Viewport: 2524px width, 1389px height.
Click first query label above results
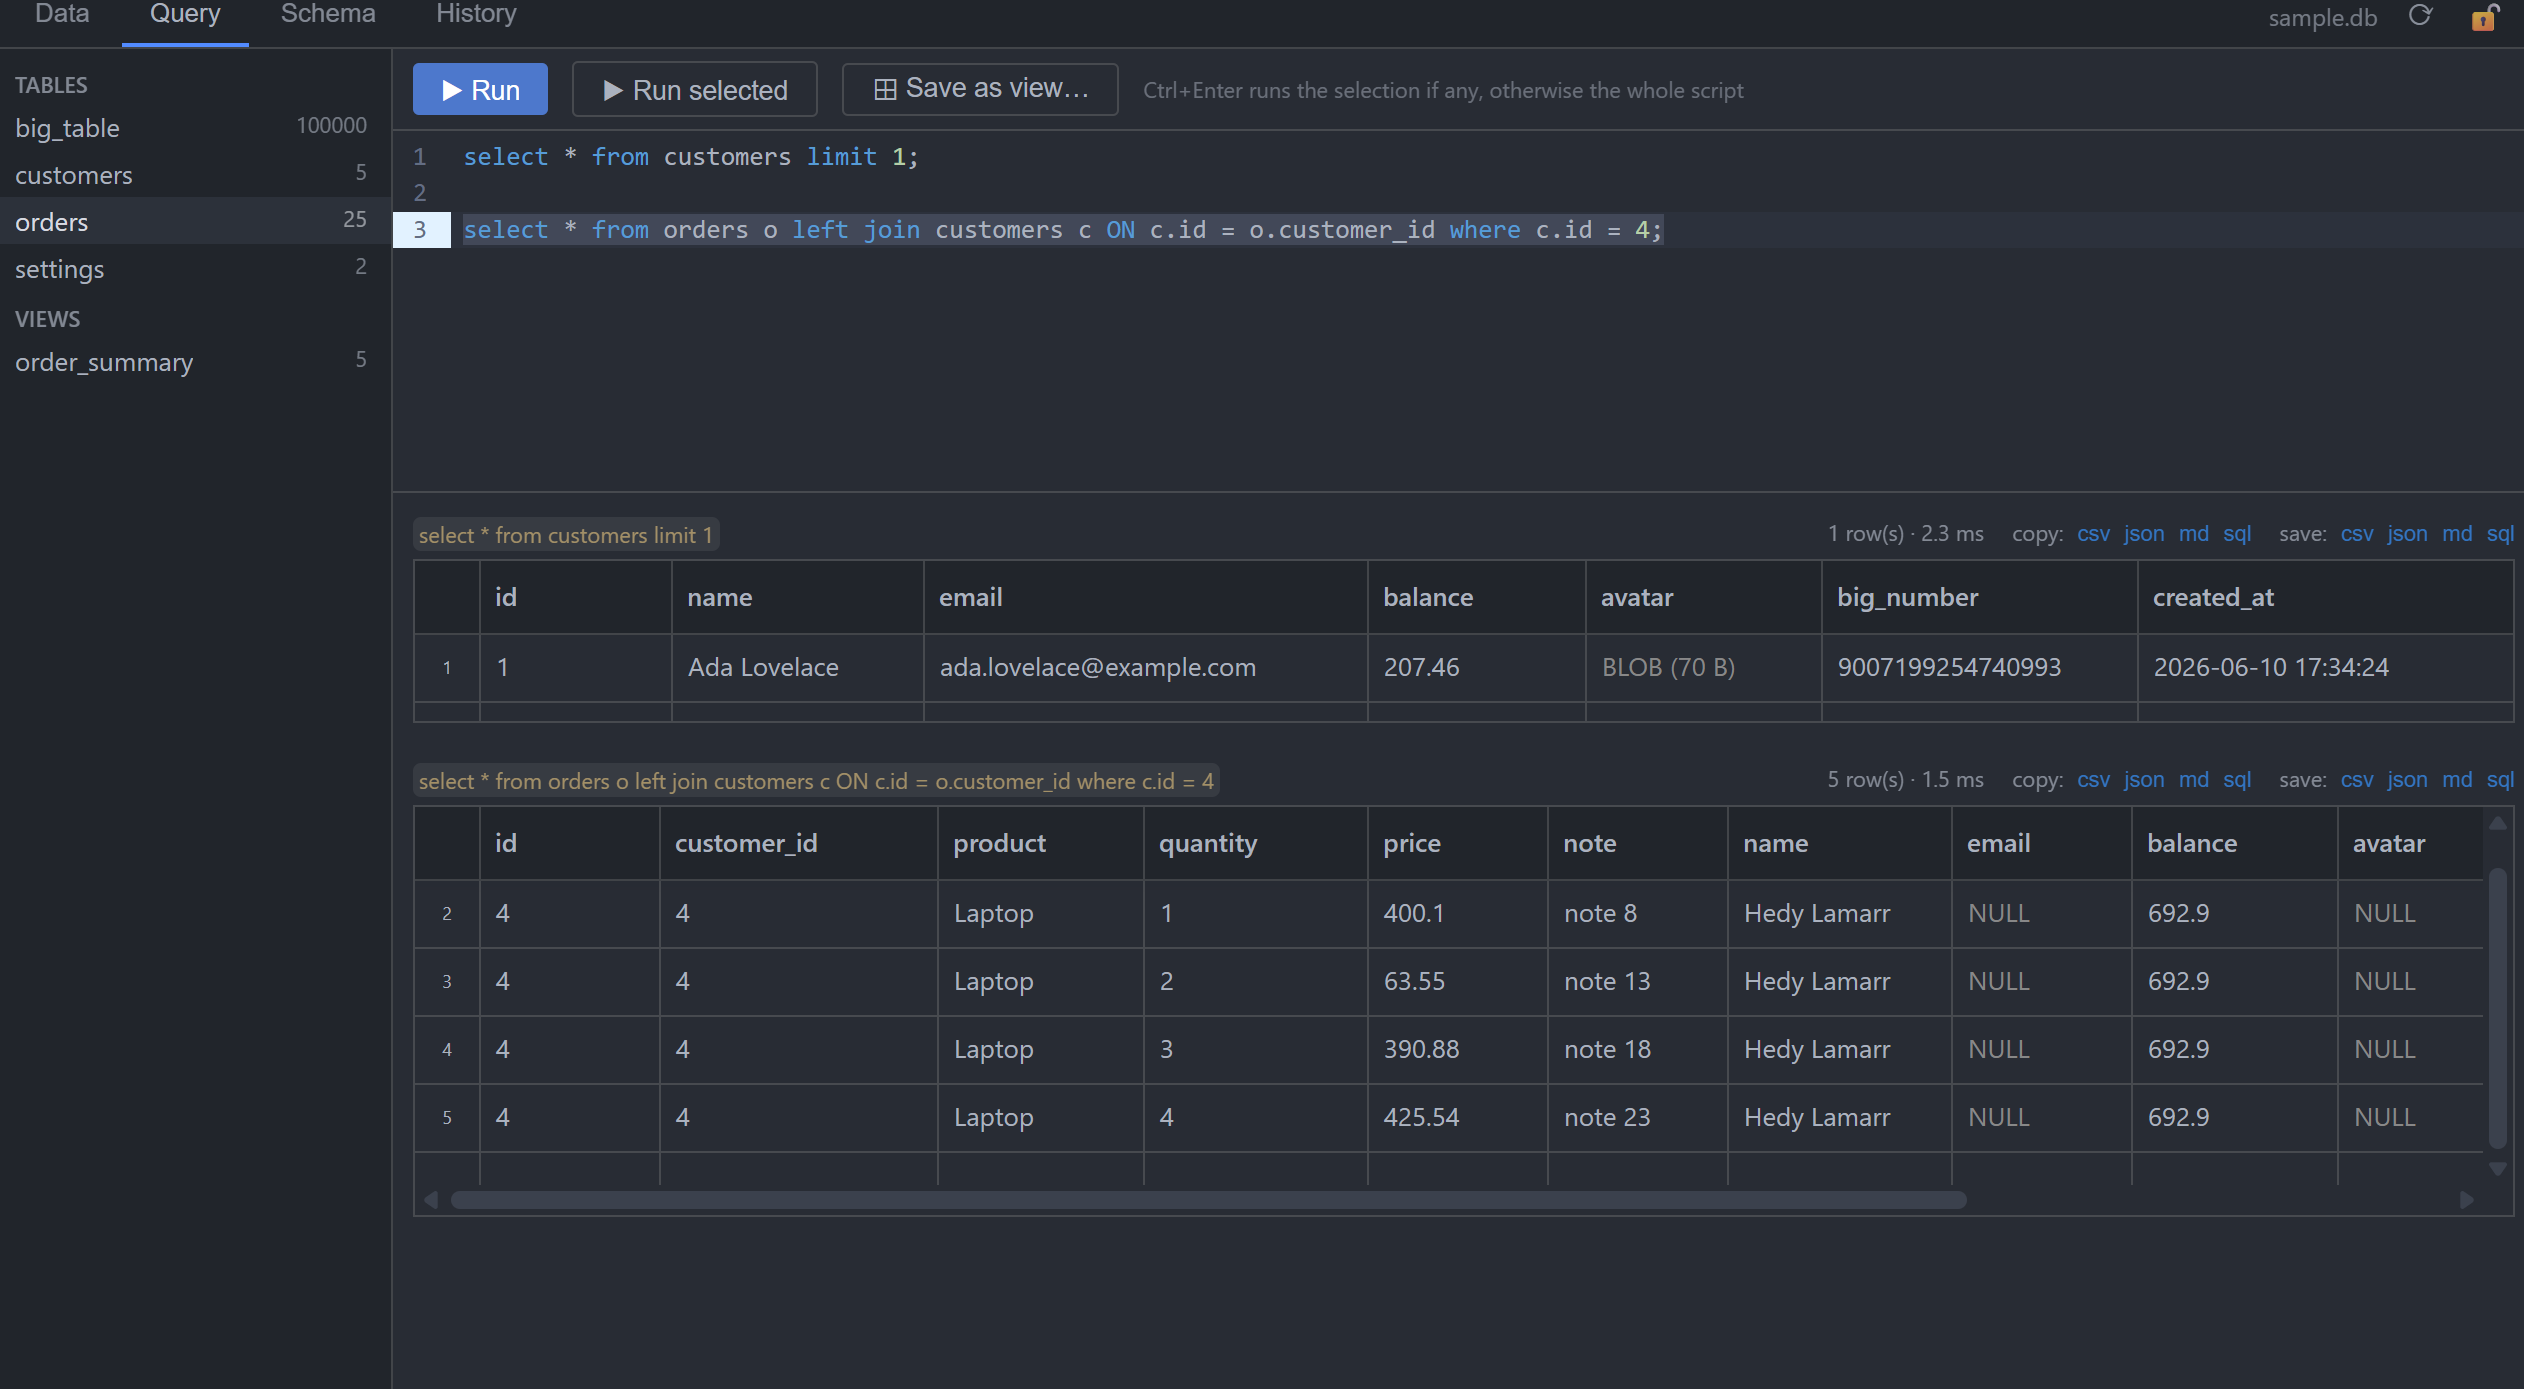click(566, 535)
